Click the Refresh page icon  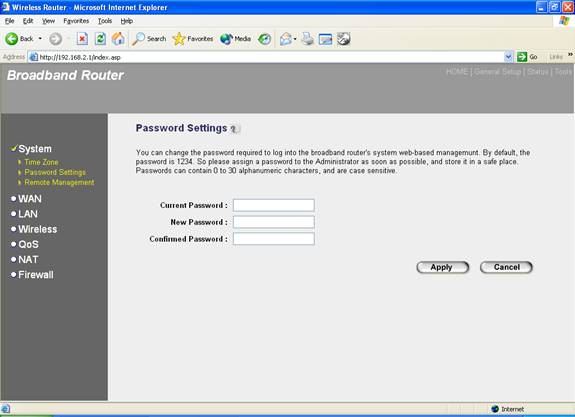click(100, 39)
